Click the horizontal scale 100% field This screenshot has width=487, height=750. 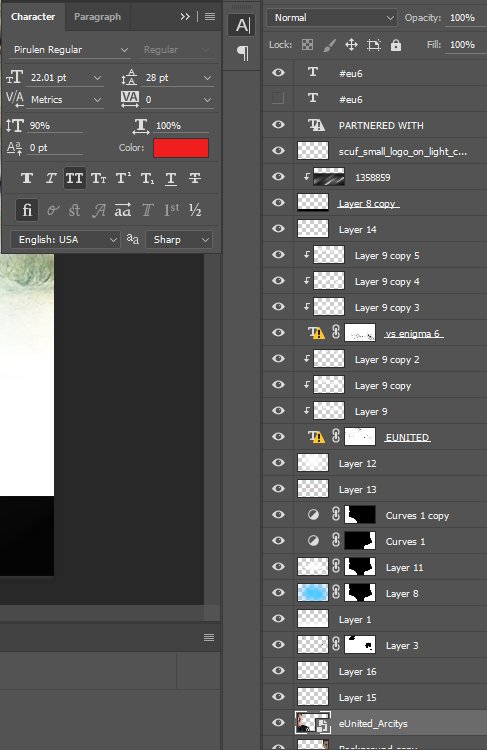(x=181, y=126)
